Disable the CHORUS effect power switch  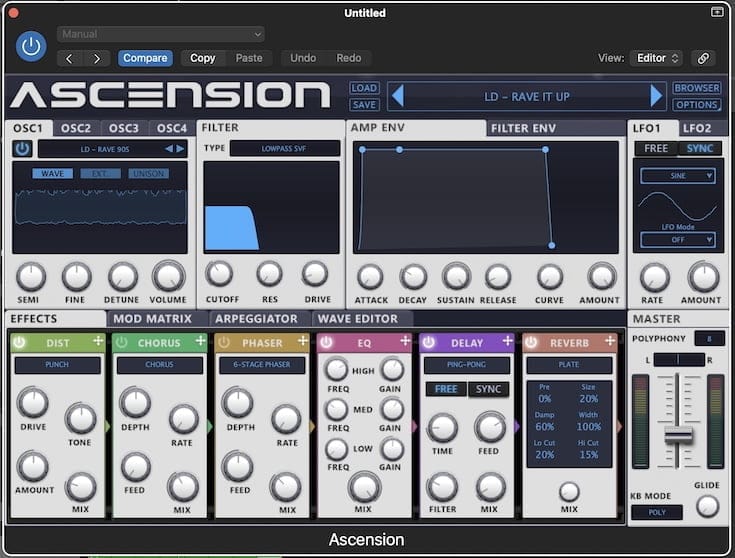point(122,342)
